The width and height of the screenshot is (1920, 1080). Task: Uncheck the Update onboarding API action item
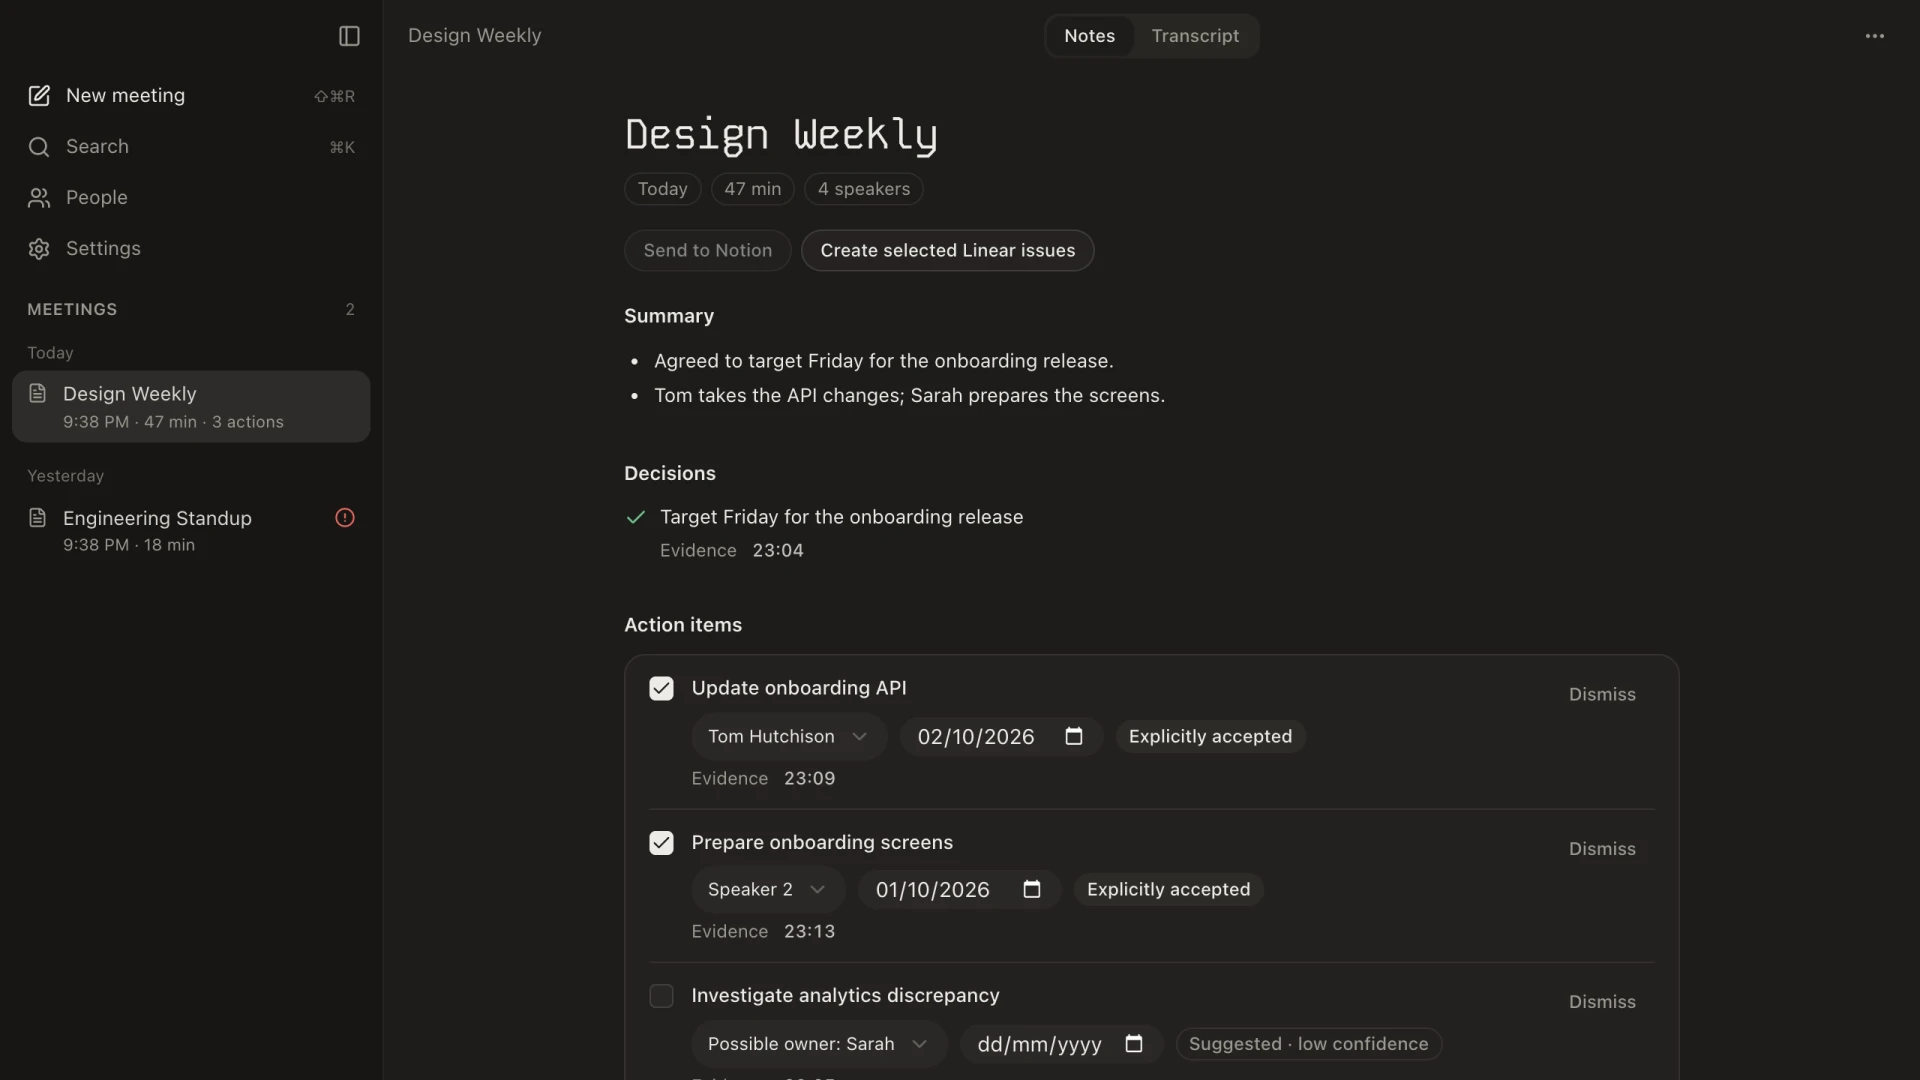click(x=661, y=688)
